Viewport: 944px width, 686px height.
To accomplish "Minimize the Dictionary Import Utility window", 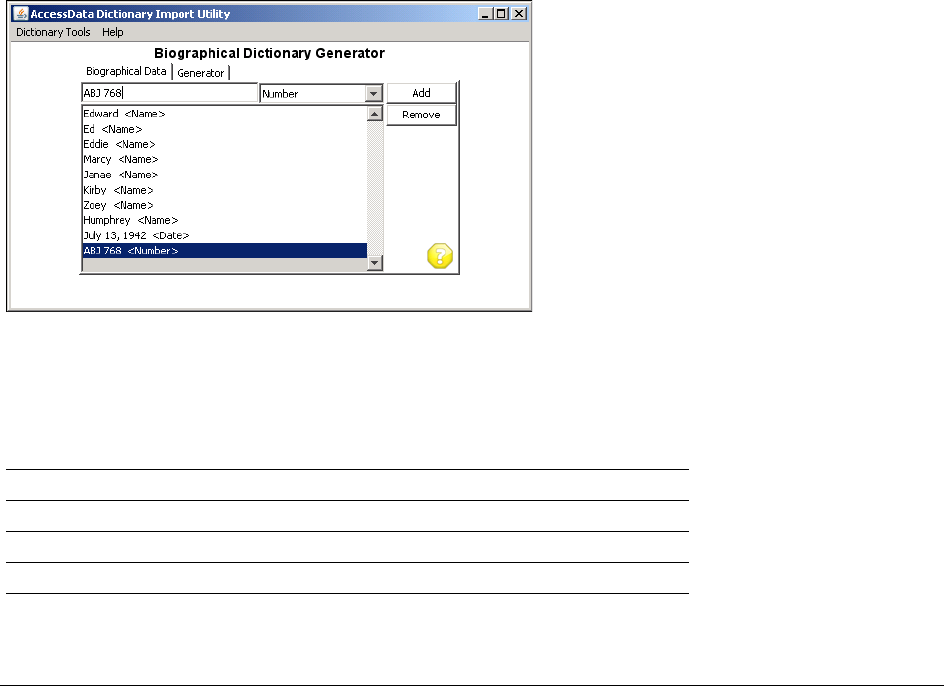I will 485,13.
